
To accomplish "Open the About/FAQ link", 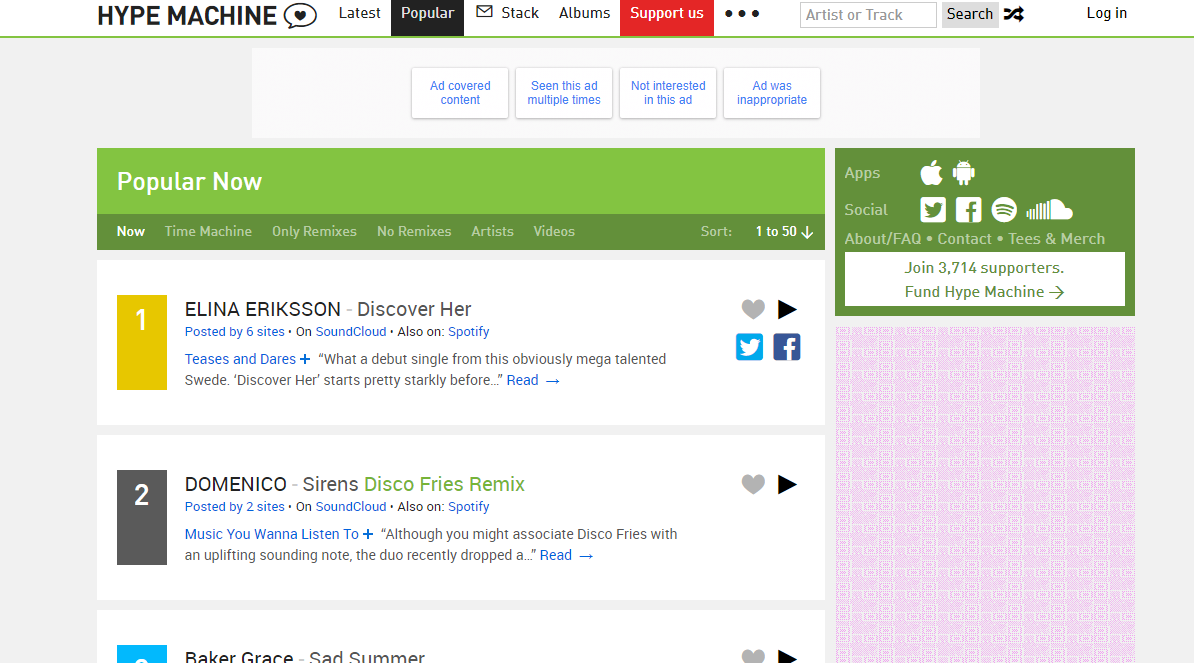I will pyautogui.click(x=883, y=239).
